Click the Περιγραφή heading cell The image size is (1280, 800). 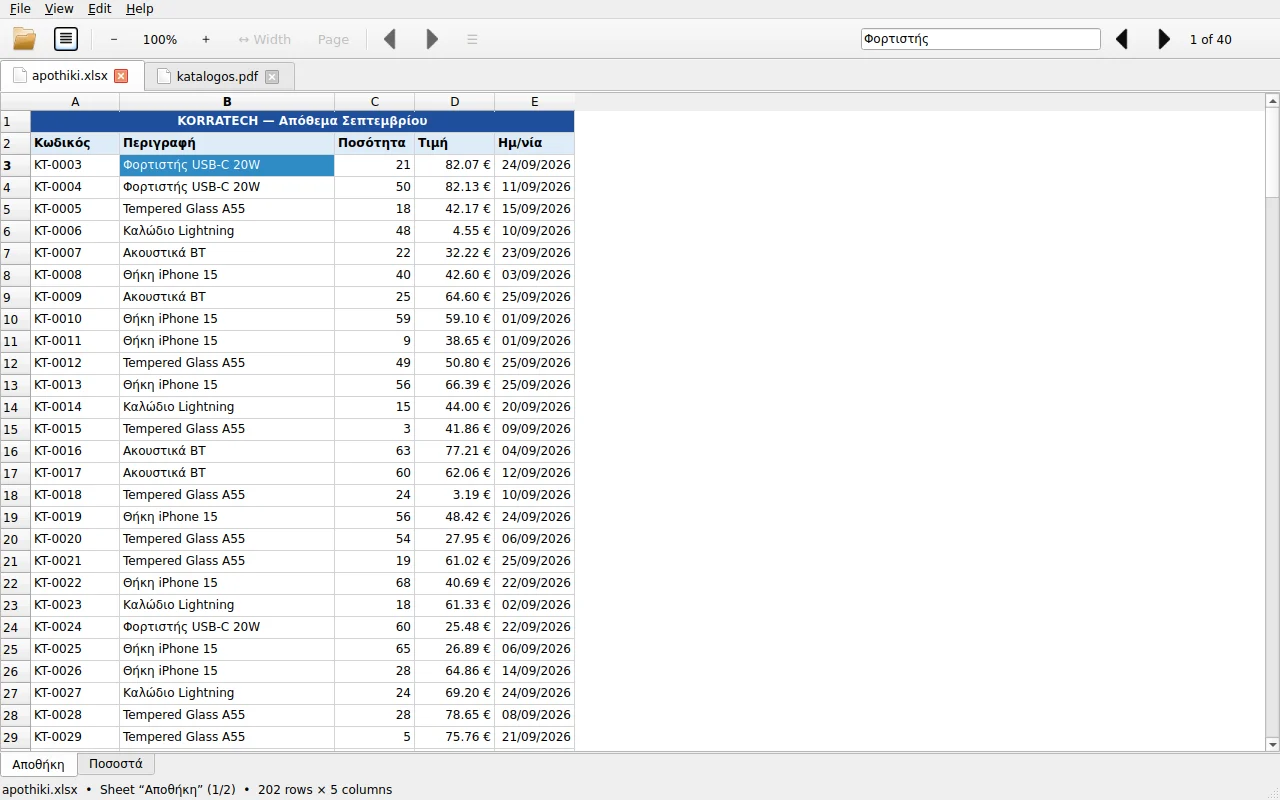227,143
